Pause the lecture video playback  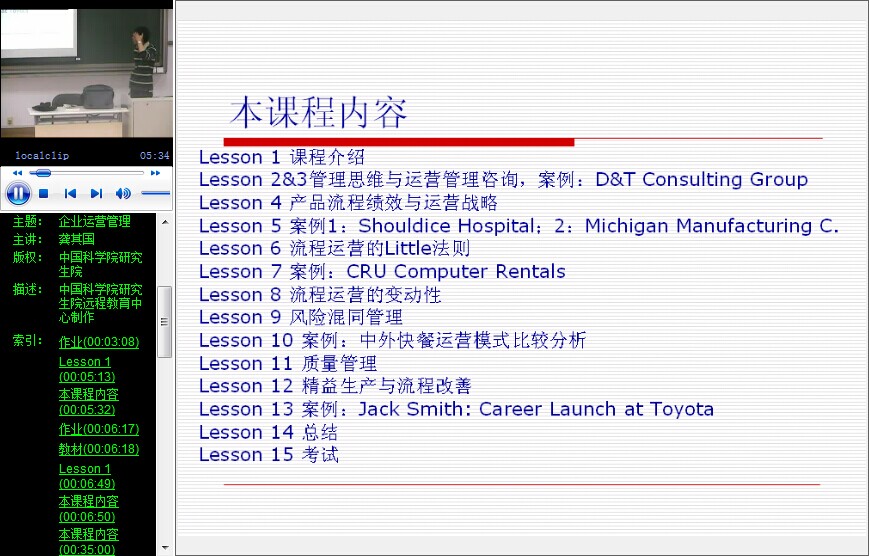(18, 193)
